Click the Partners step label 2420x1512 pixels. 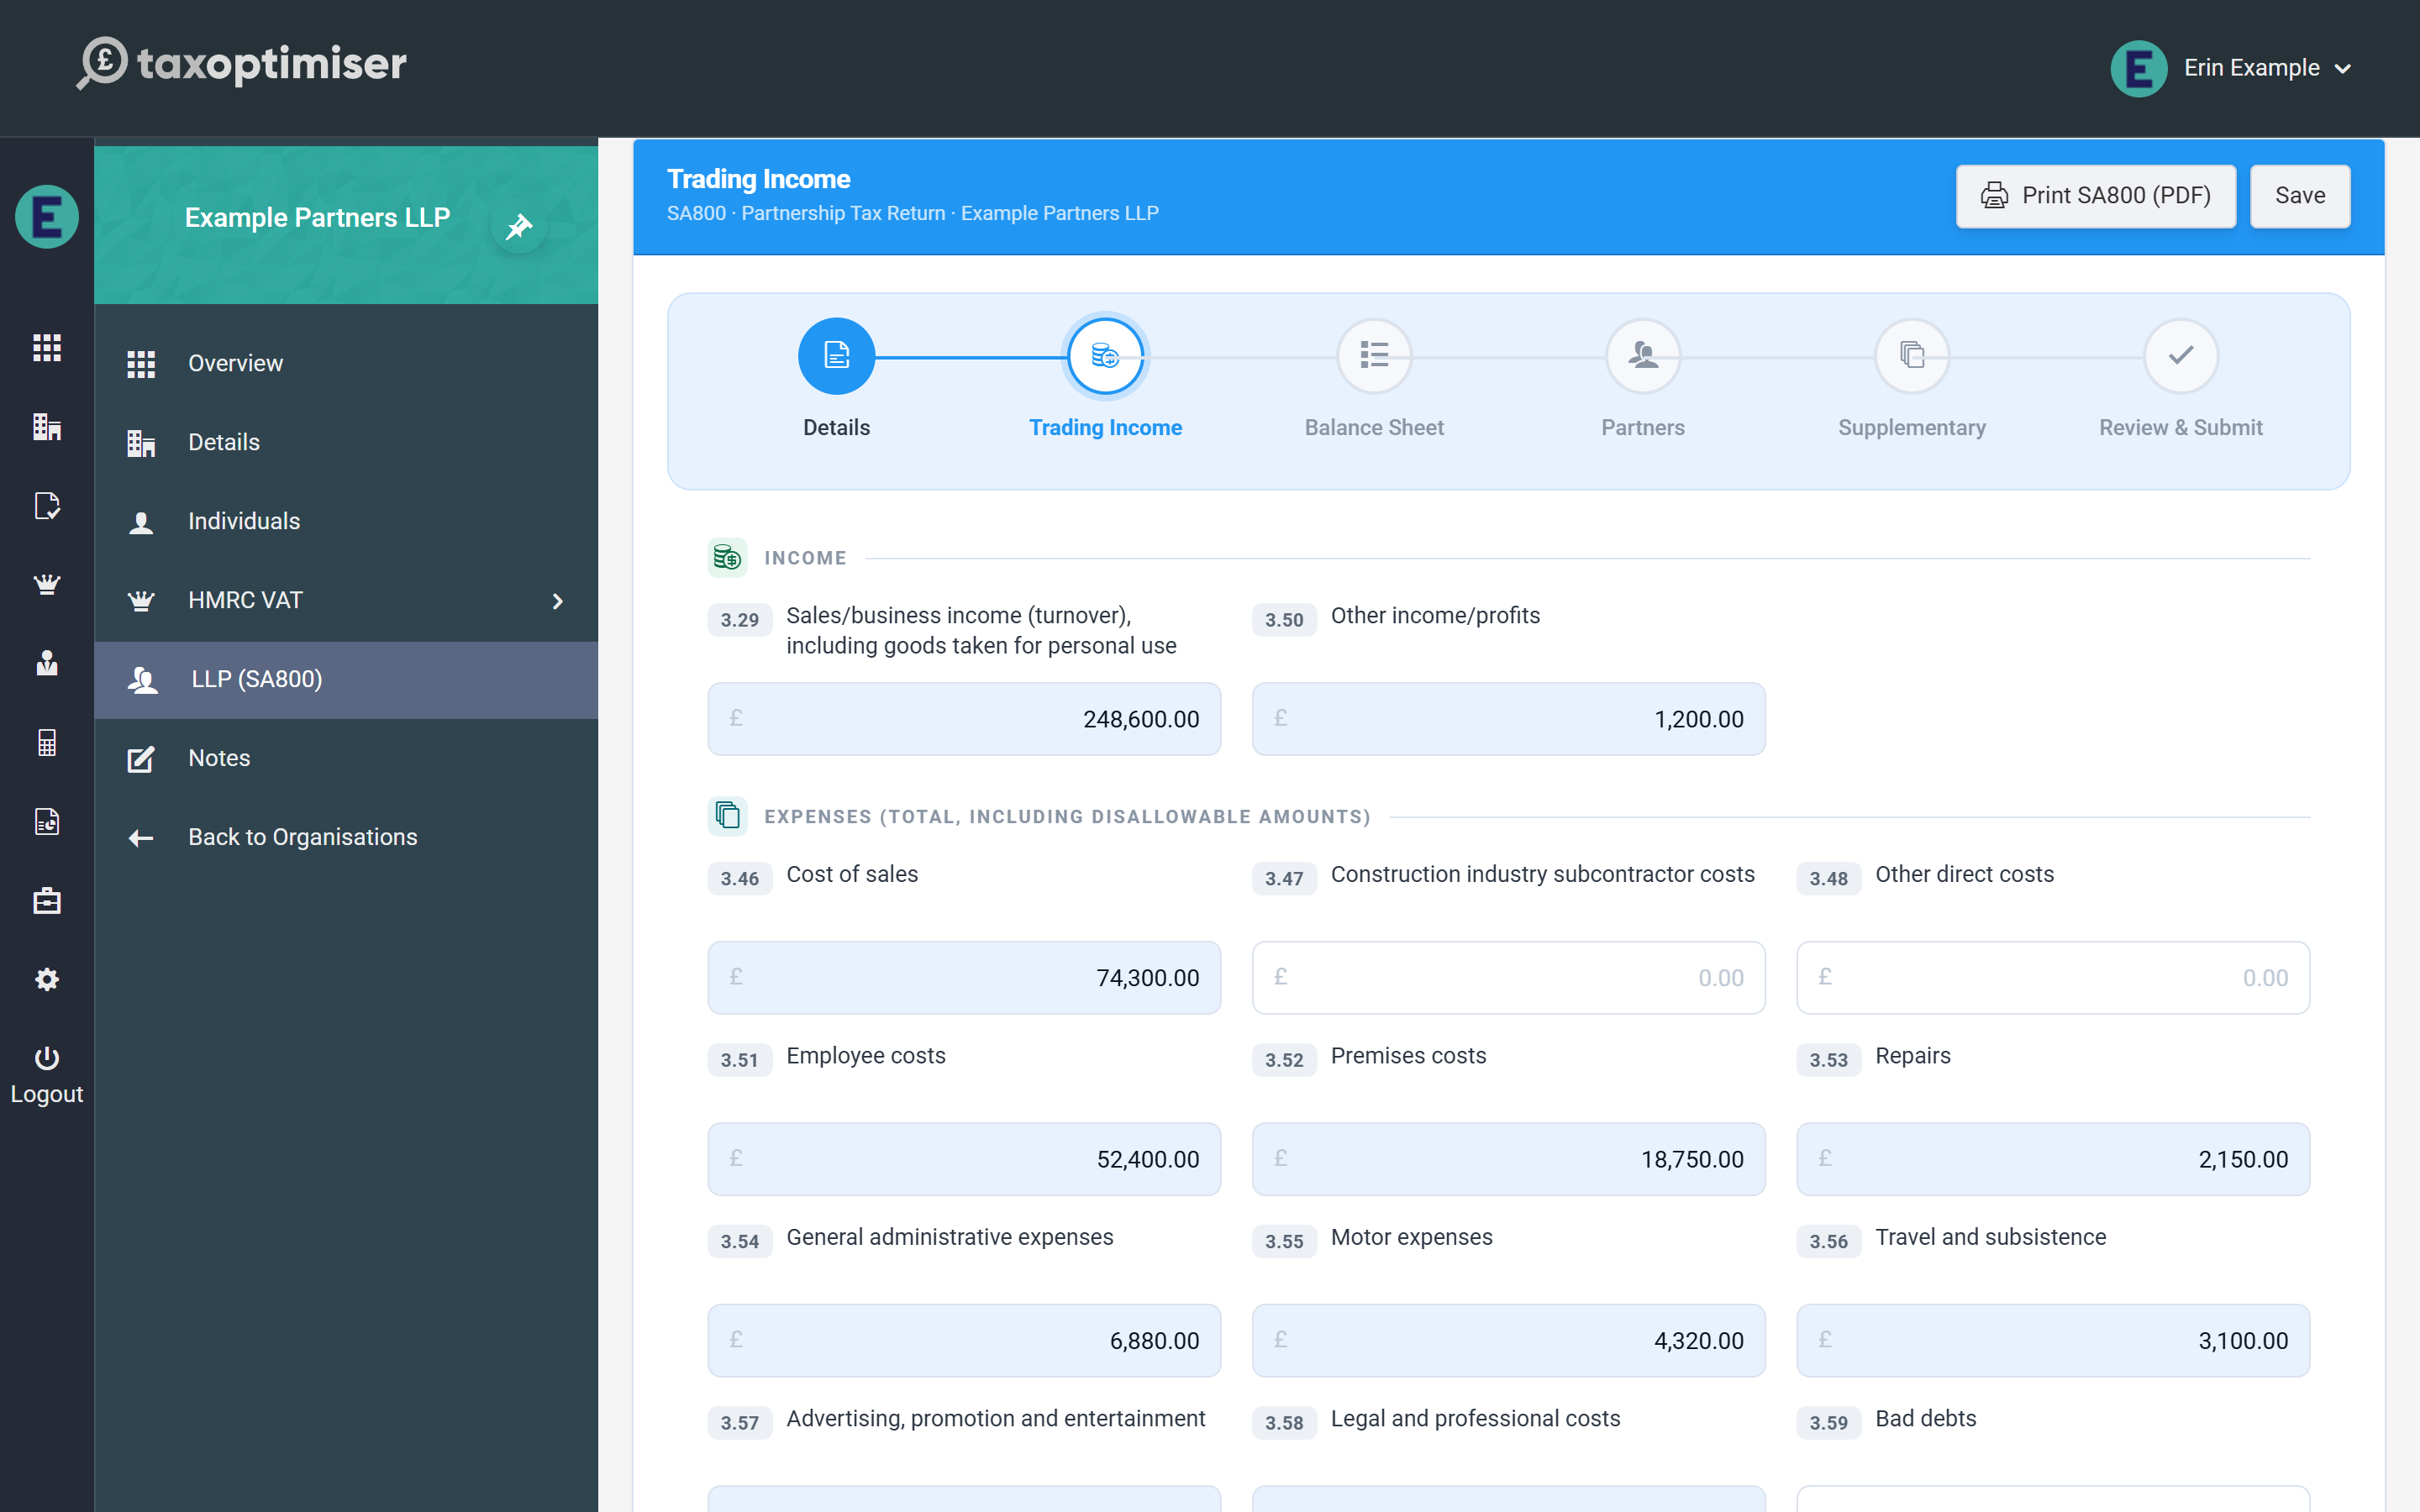[x=1643, y=428]
